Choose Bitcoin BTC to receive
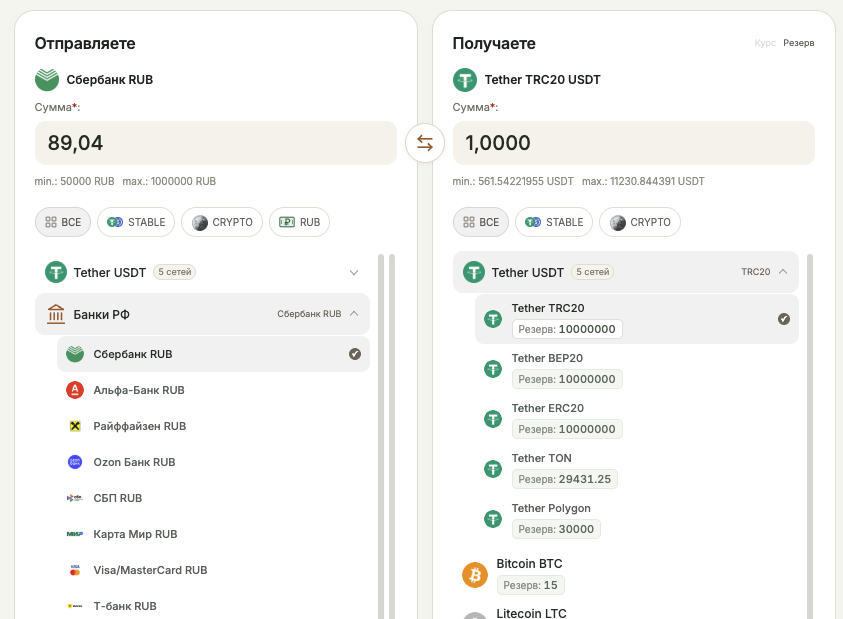This screenshot has height=619, width=843. click(626, 575)
